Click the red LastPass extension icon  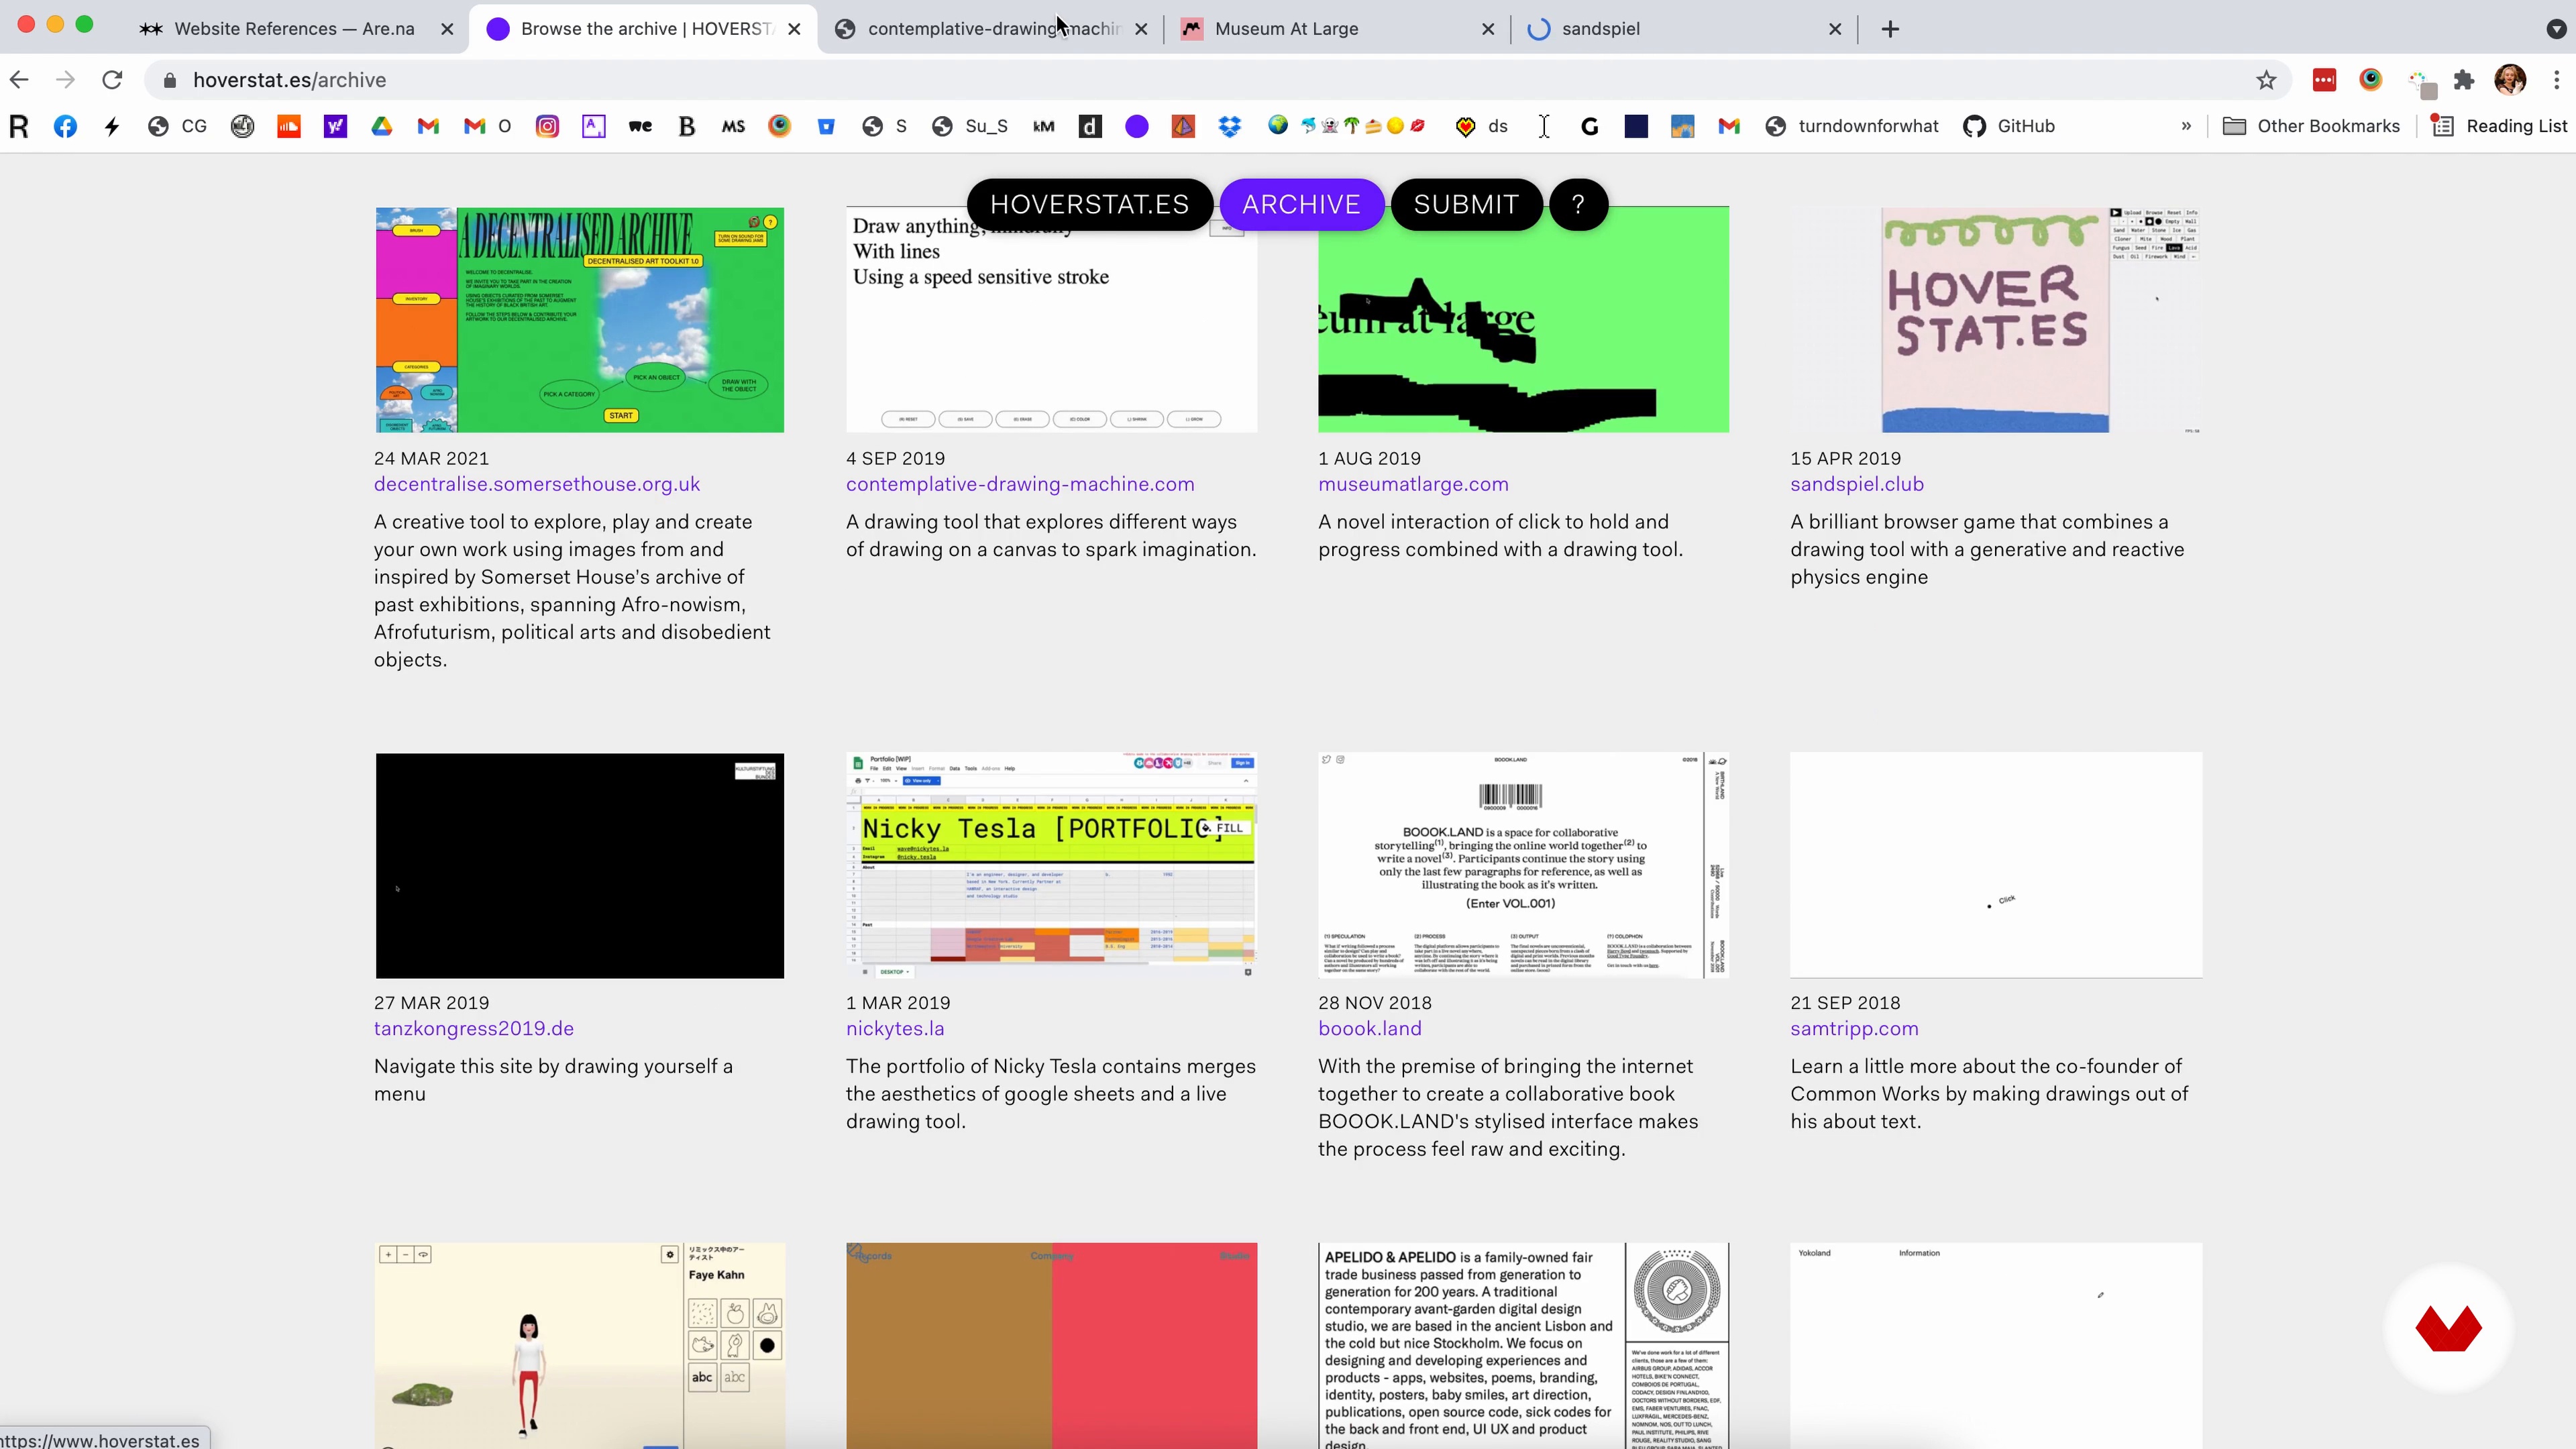pyautogui.click(x=2324, y=80)
